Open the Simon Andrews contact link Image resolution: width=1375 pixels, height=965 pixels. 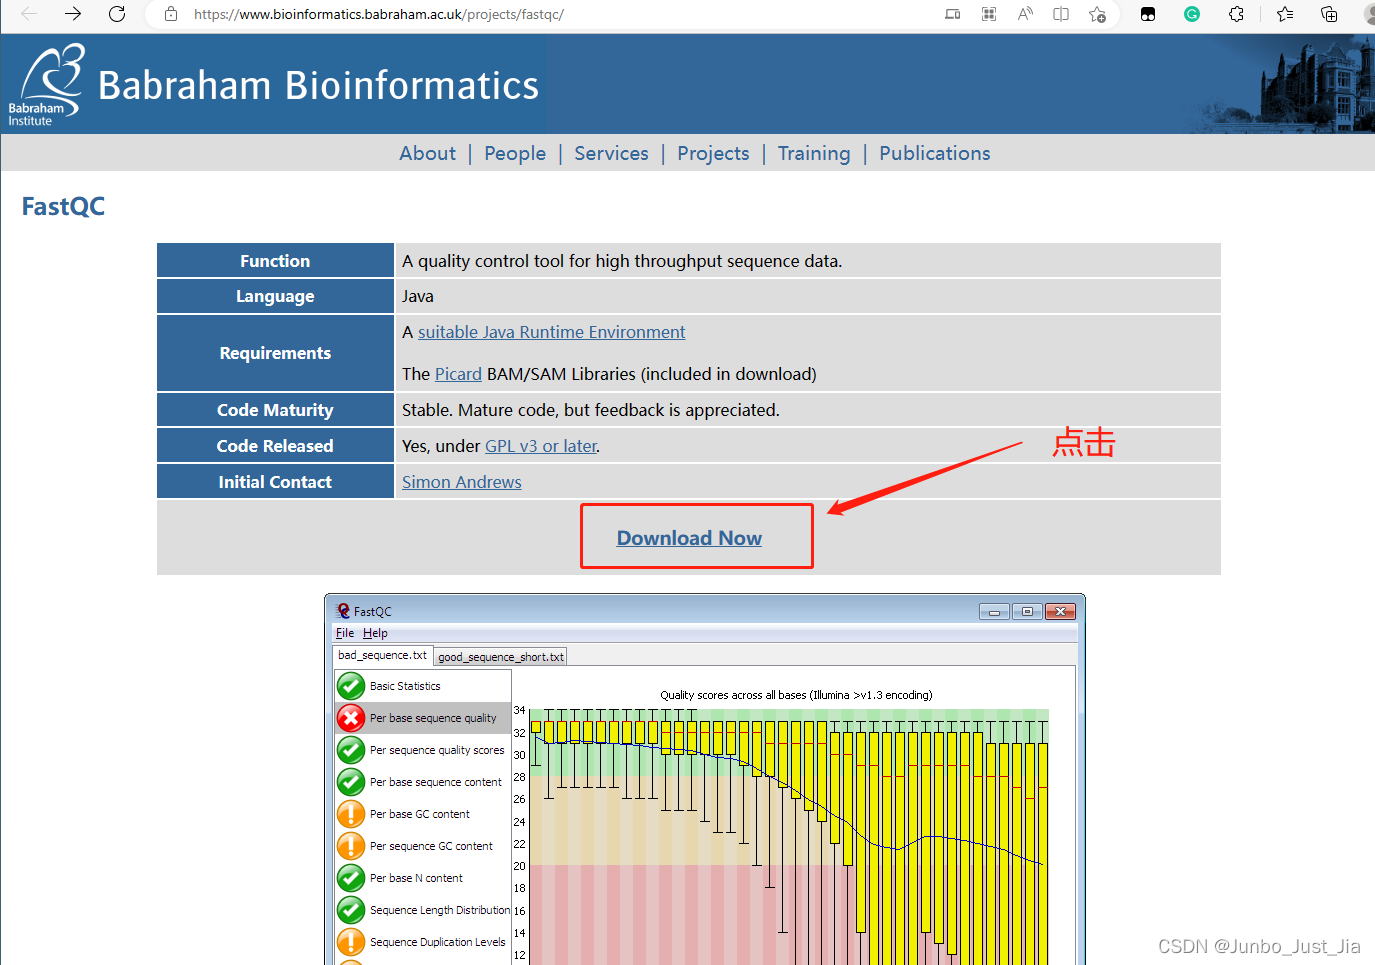(x=462, y=482)
